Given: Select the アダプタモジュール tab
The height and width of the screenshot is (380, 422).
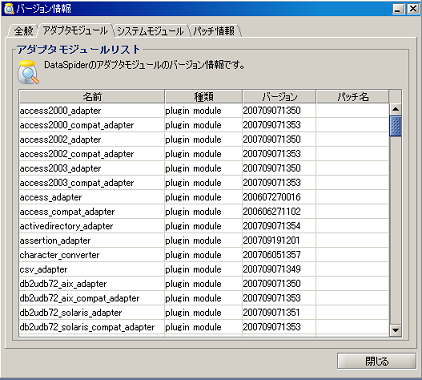Looking at the screenshot, I should [76, 31].
